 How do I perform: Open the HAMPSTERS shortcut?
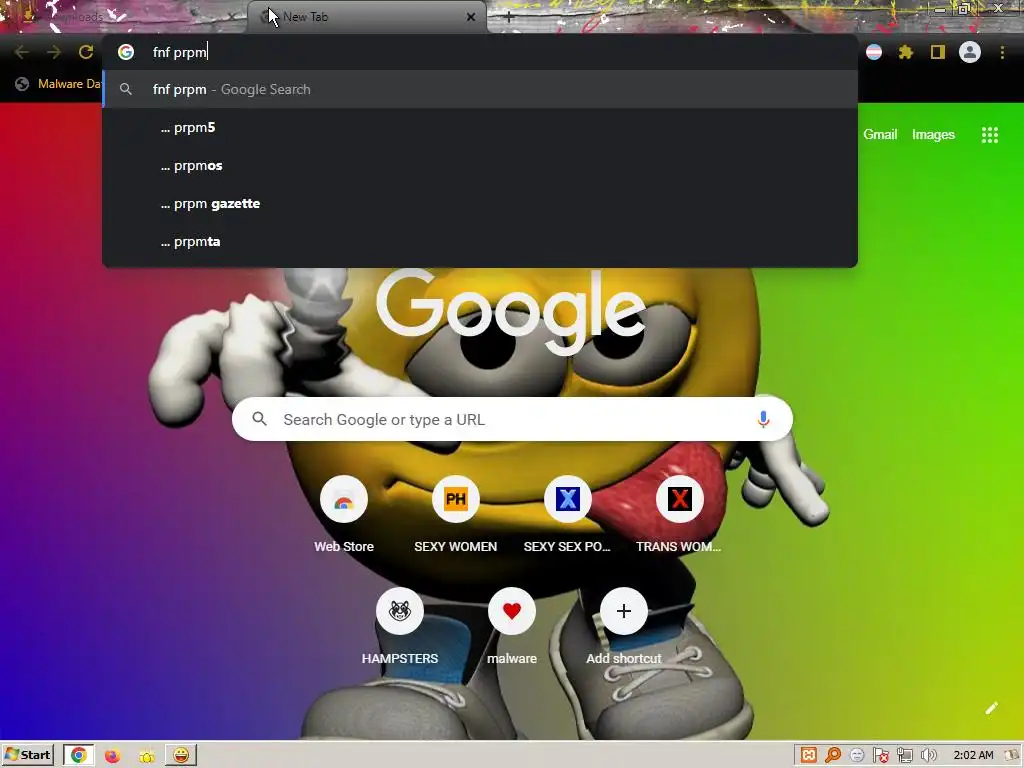[x=400, y=611]
